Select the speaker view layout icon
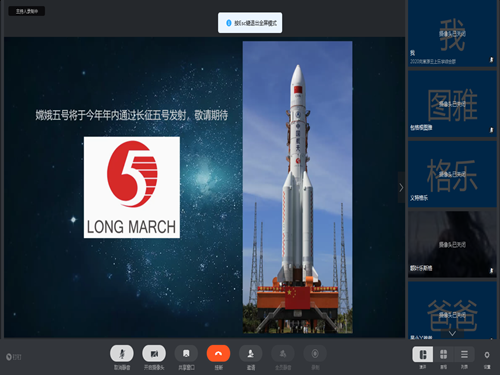 [x=423, y=354]
